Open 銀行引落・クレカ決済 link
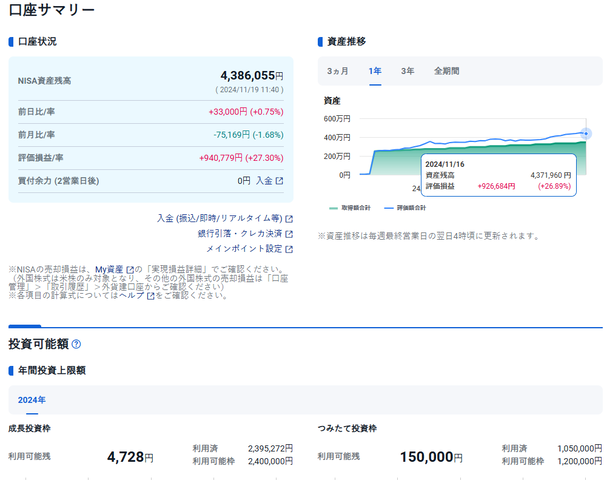The width and height of the screenshot is (604, 480). (x=240, y=233)
